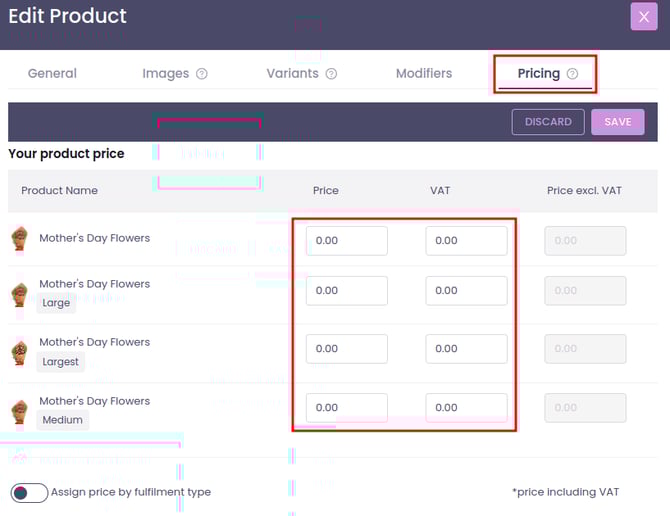670x516 pixels.
Task: Open the General tab
Action: coord(52,74)
